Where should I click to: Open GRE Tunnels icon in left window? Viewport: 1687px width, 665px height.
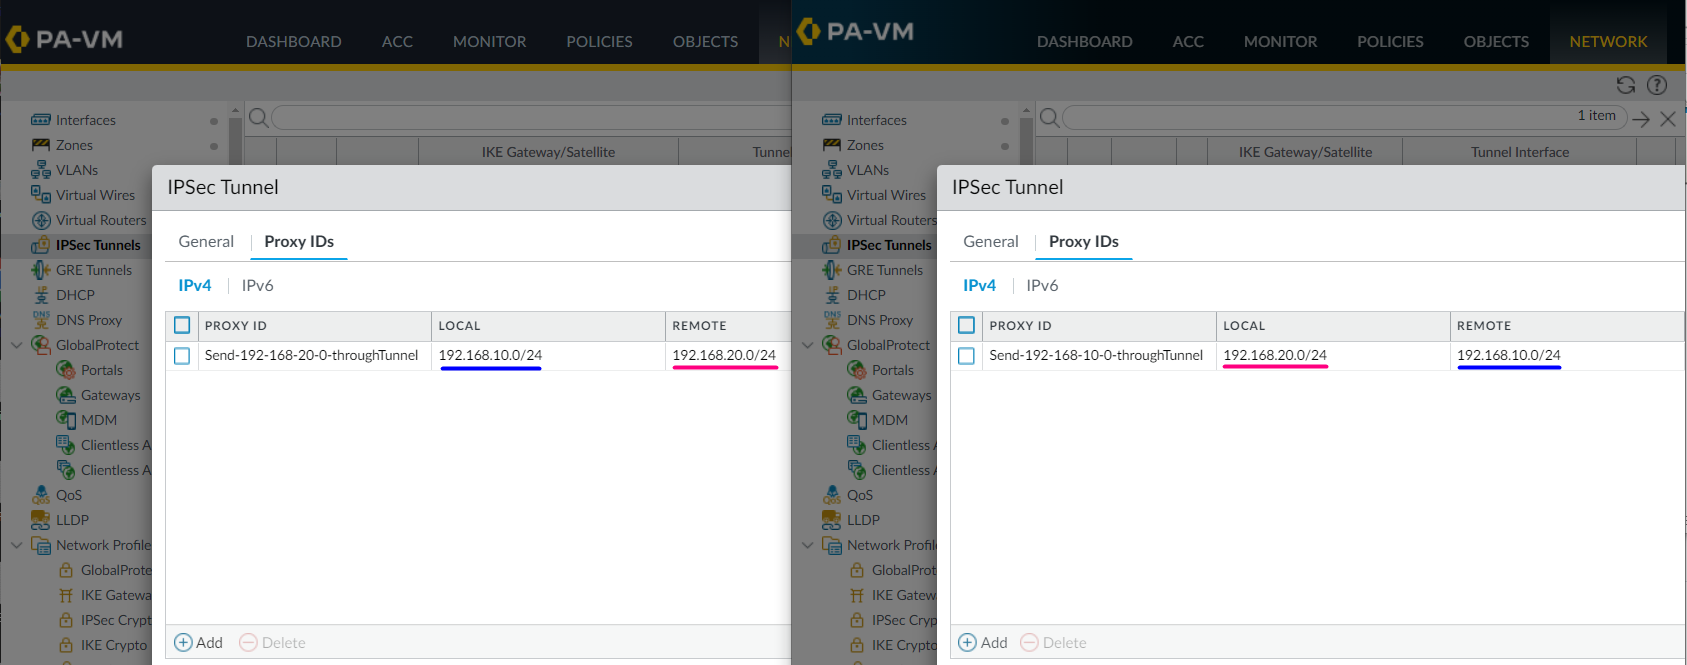(x=41, y=270)
